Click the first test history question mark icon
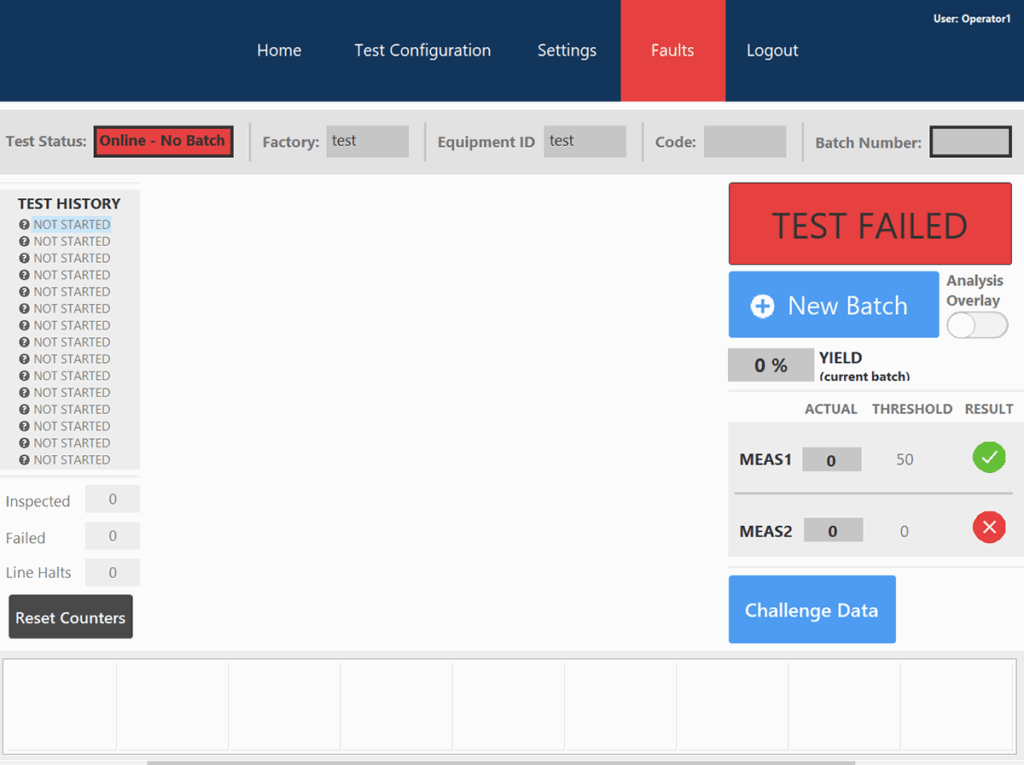Viewport: 1024px width, 765px height. pos(24,225)
